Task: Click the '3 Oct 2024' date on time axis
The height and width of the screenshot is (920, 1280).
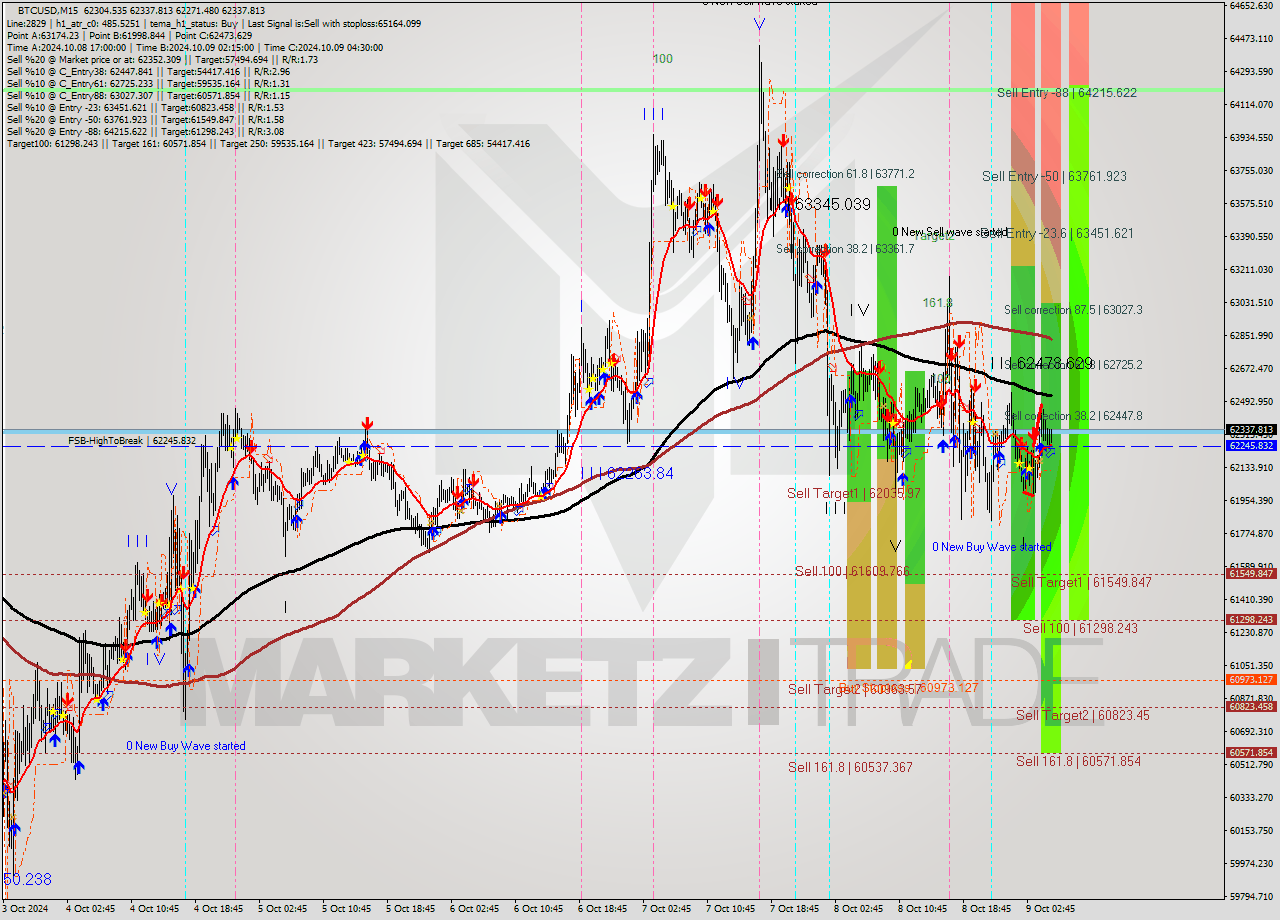Action: (25, 909)
